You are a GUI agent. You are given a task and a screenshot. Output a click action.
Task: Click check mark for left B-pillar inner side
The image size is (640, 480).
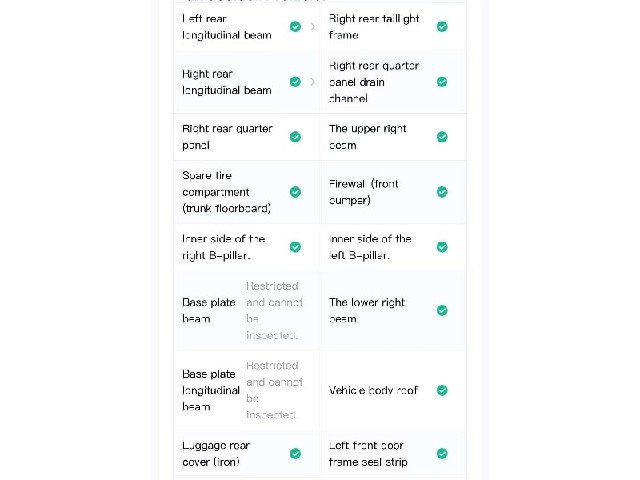pos(442,247)
